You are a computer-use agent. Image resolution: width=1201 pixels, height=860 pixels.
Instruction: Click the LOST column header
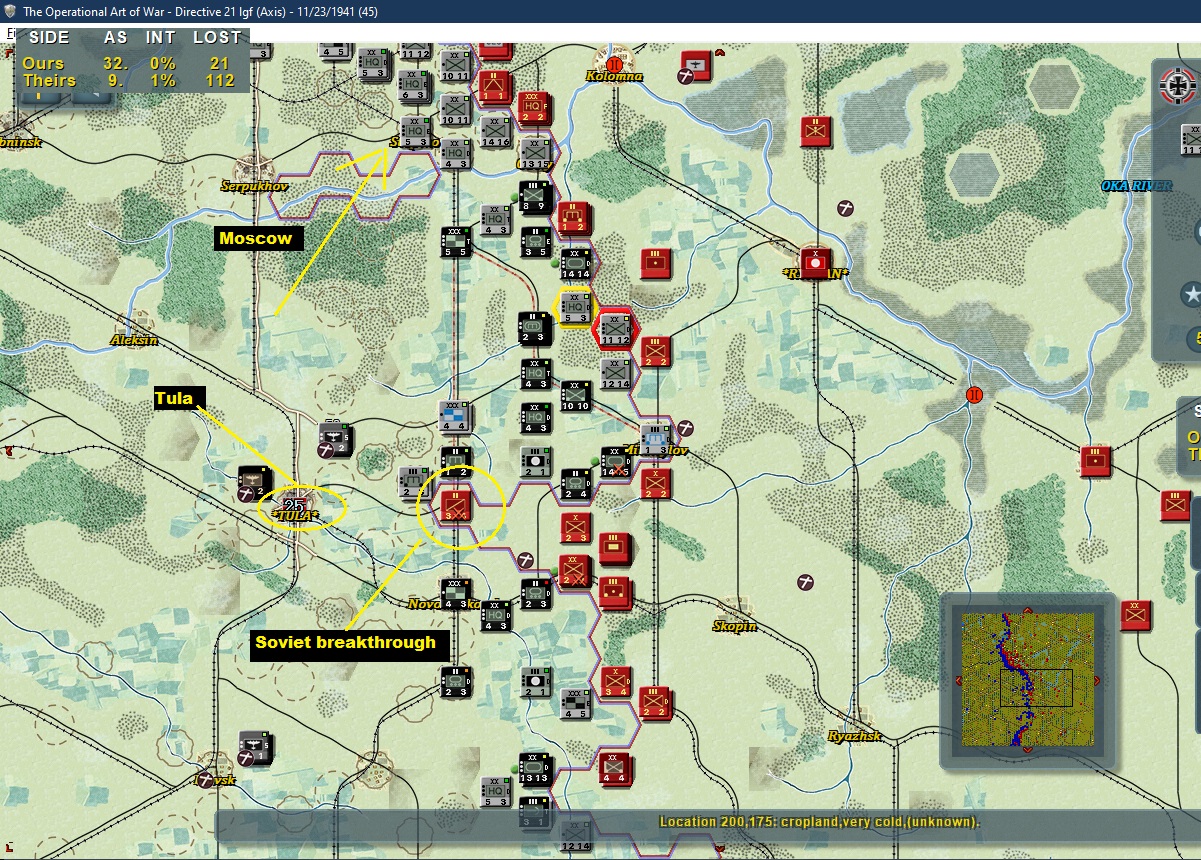[217, 37]
